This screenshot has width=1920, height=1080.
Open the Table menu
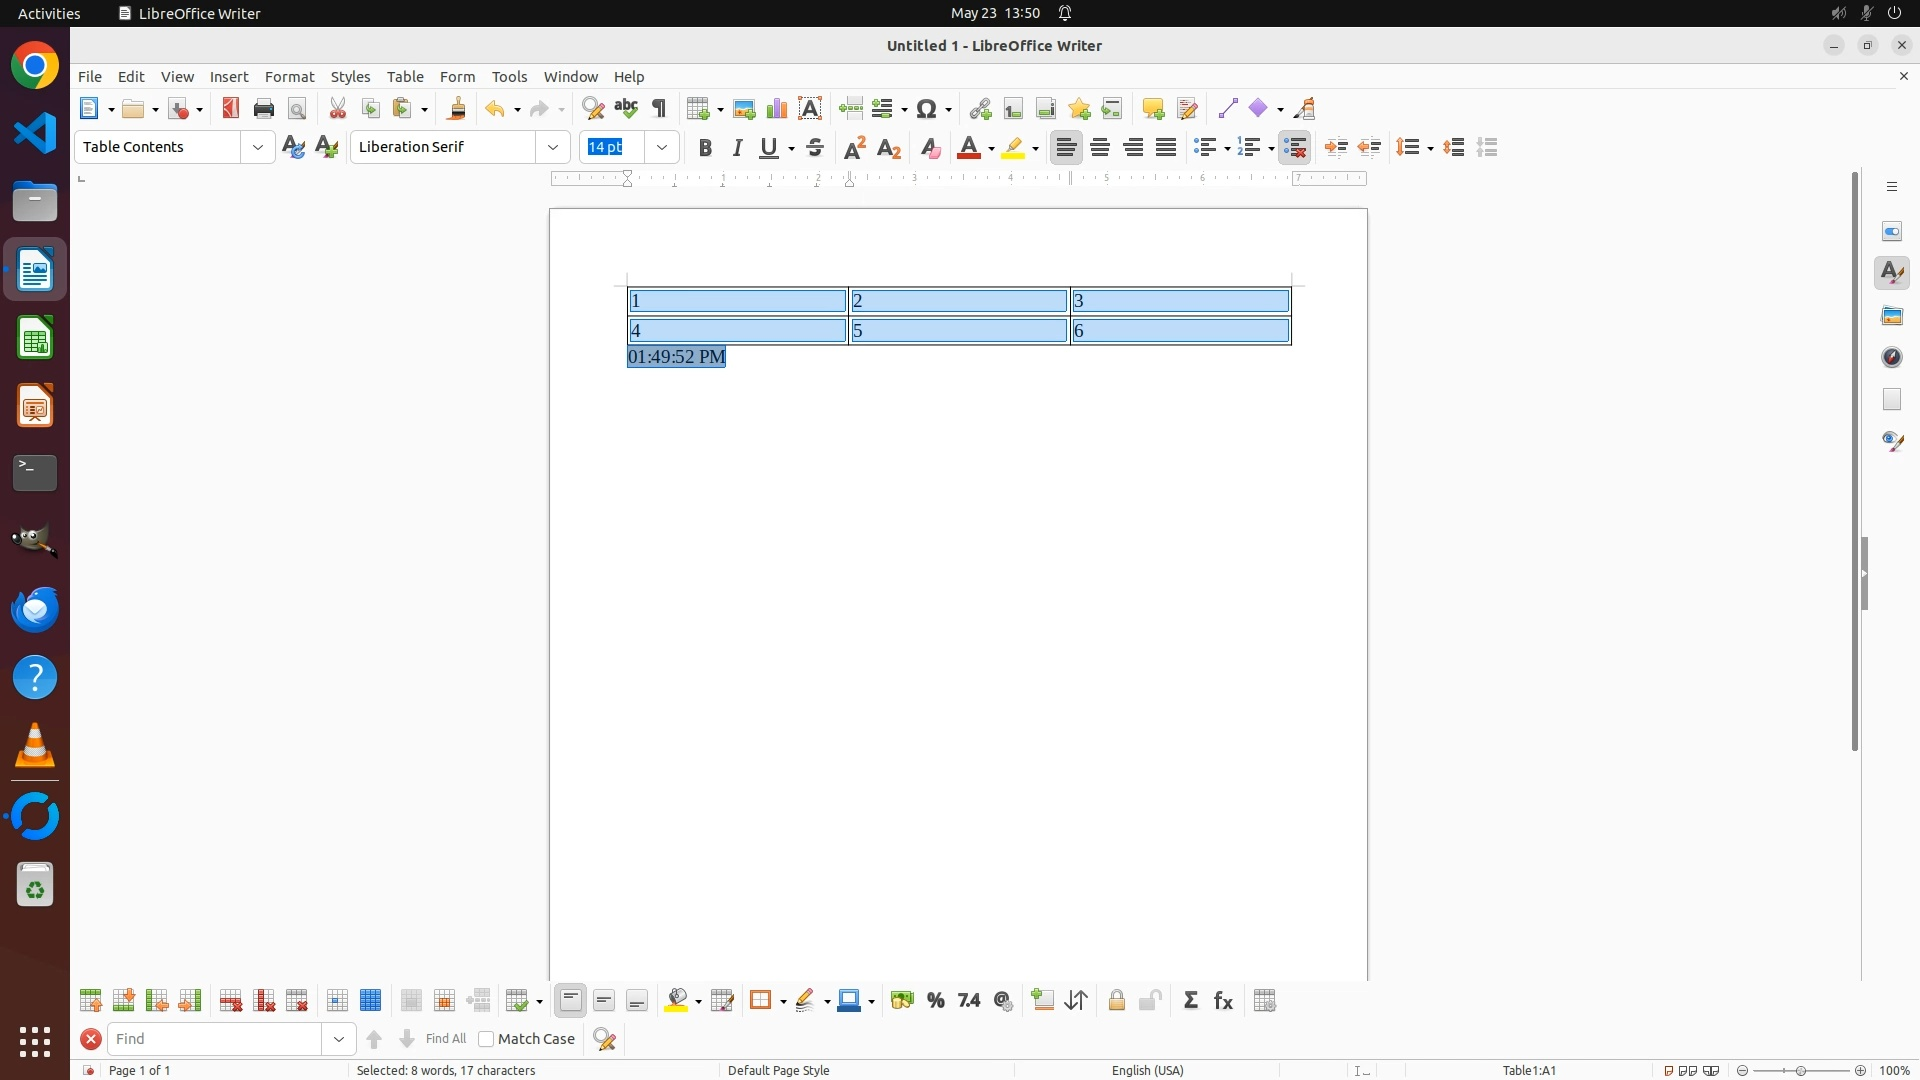[405, 77]
